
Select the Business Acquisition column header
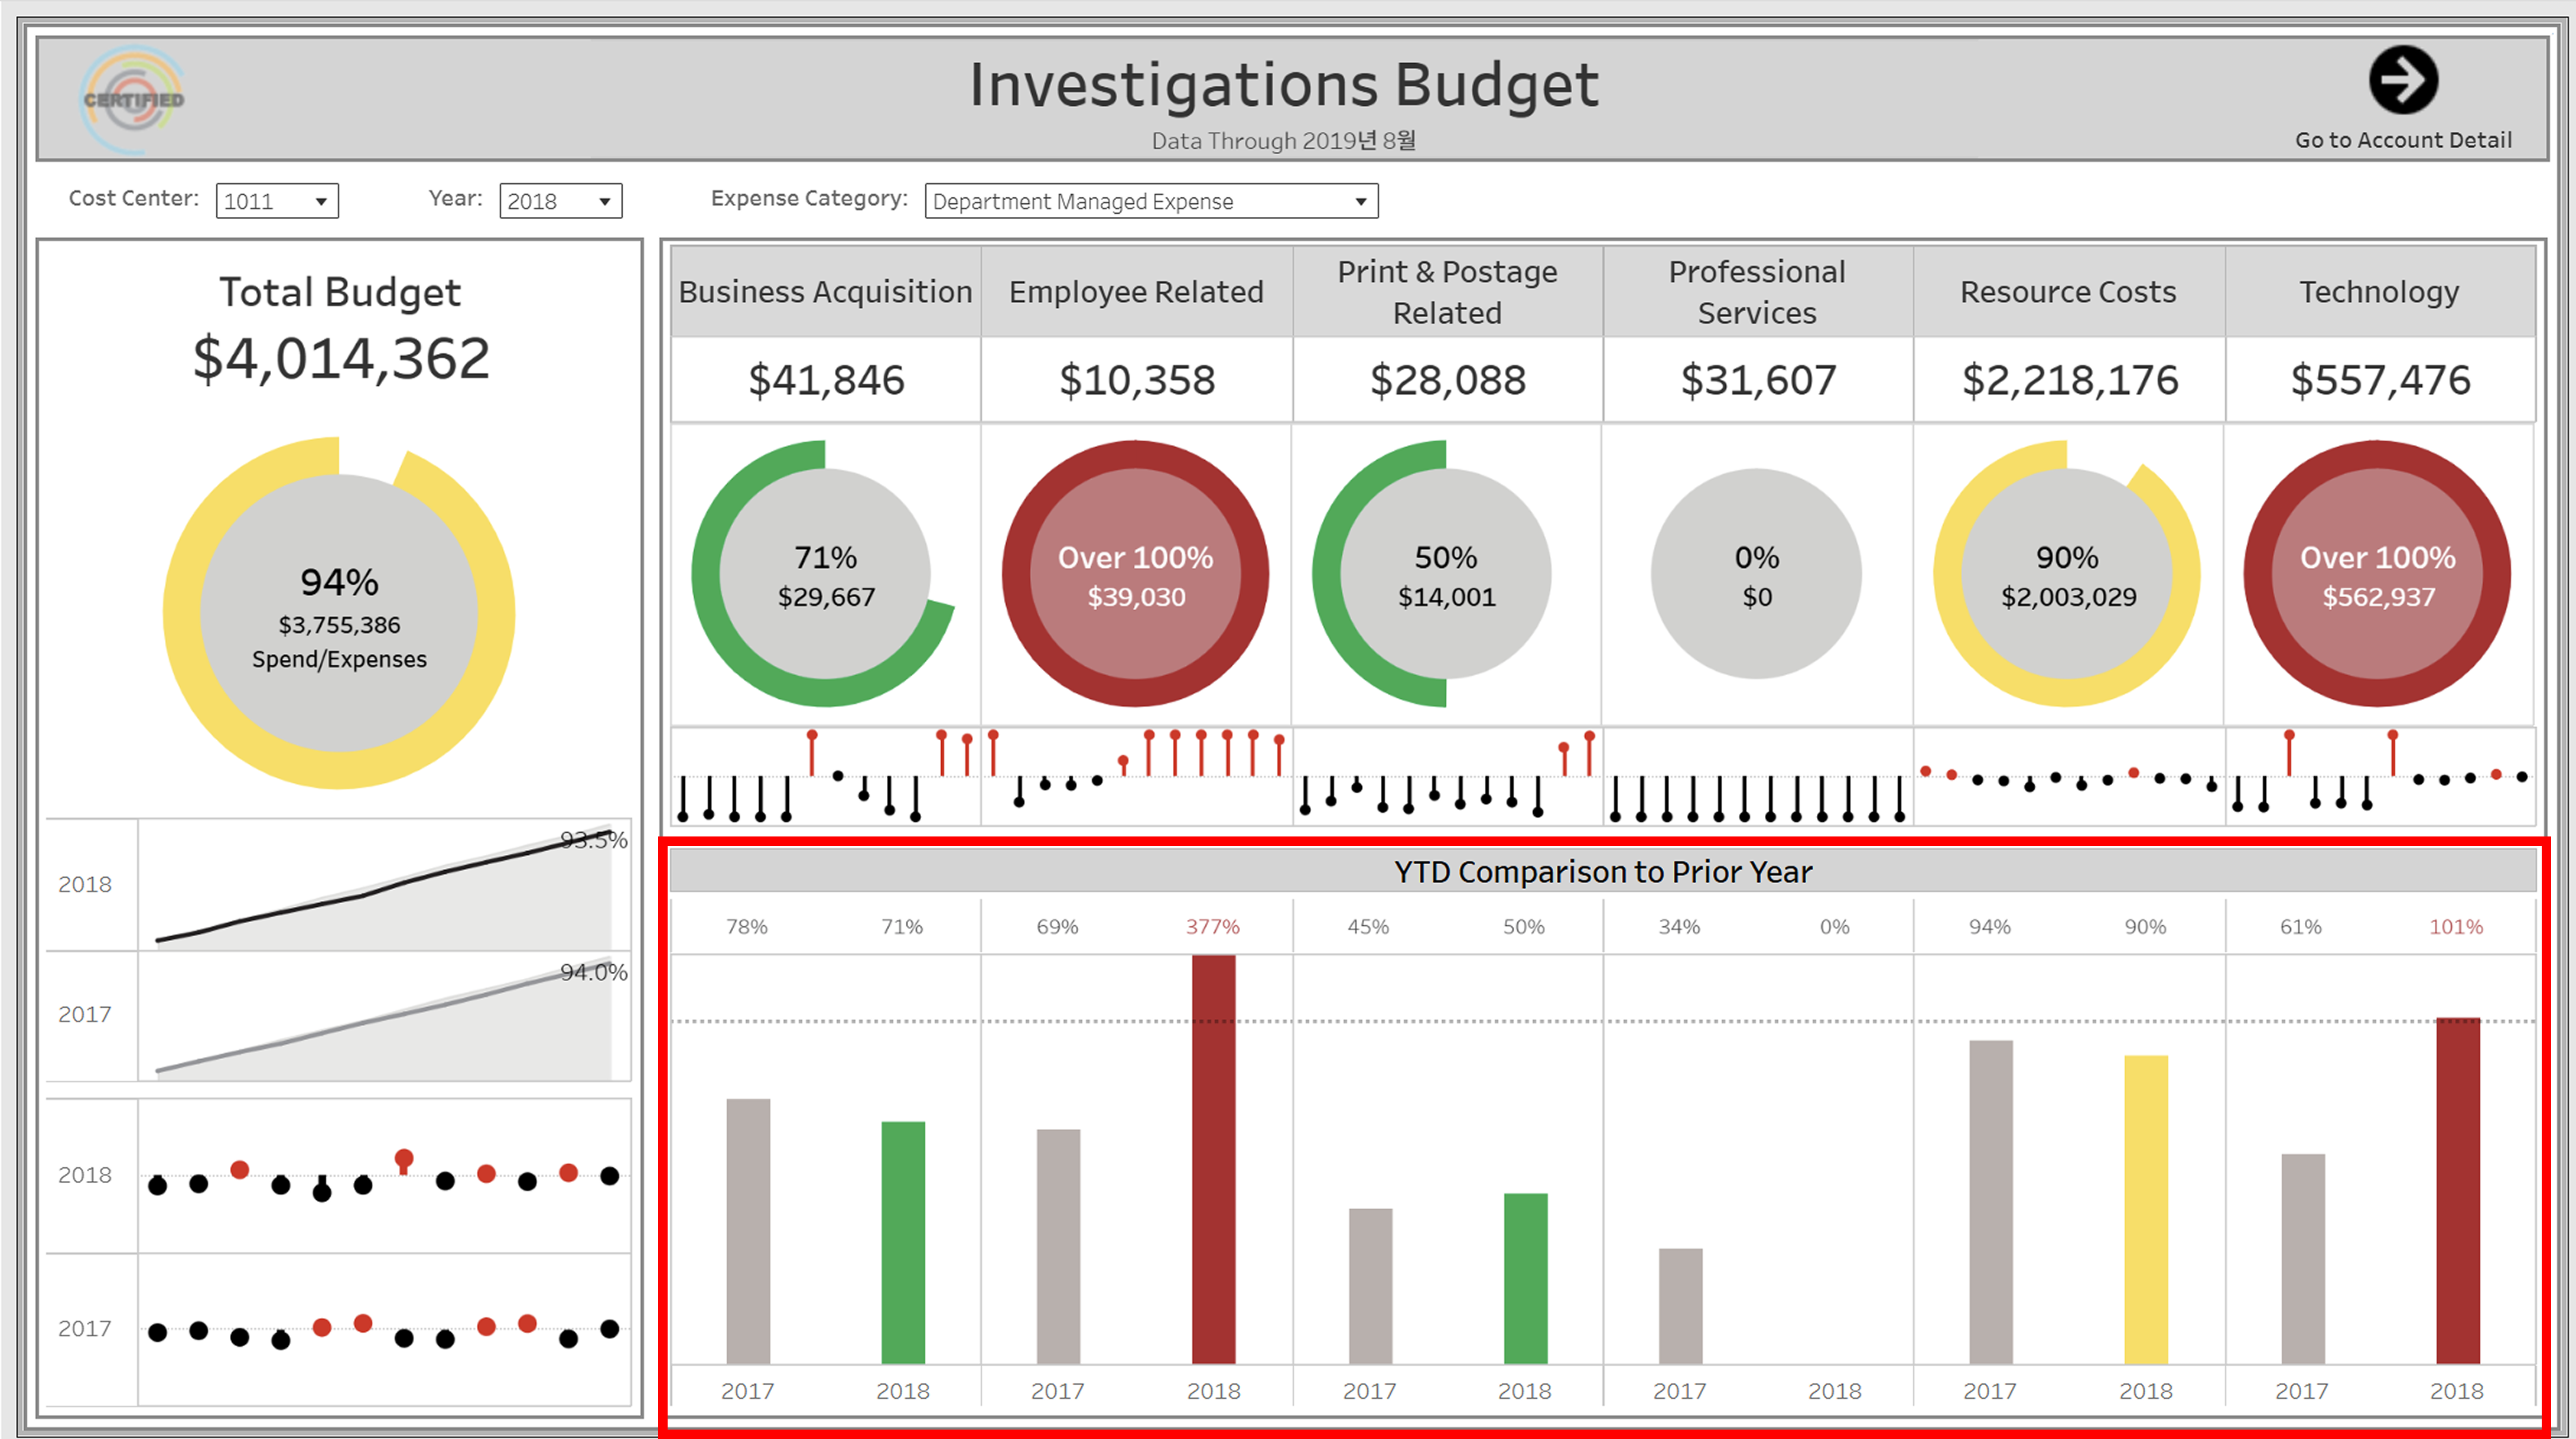point(825,292)
